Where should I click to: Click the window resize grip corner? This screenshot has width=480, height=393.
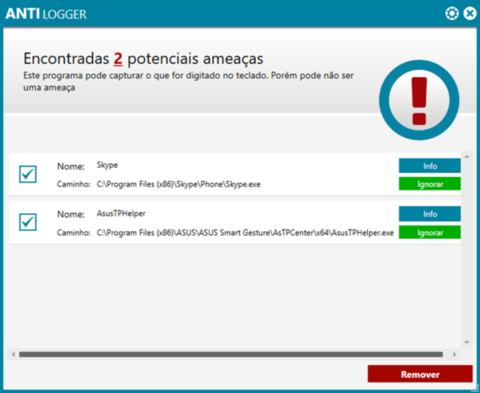[x=476, y=387]
